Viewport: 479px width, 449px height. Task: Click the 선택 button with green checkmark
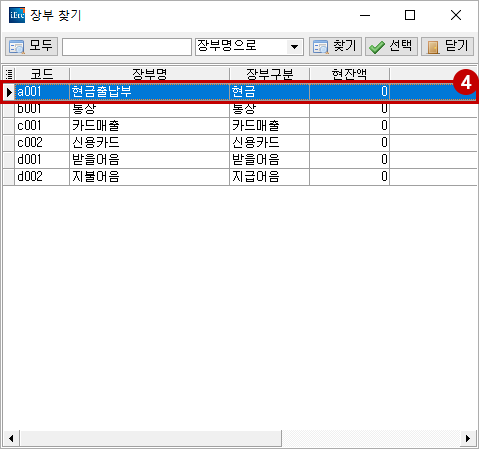point(391,46)
